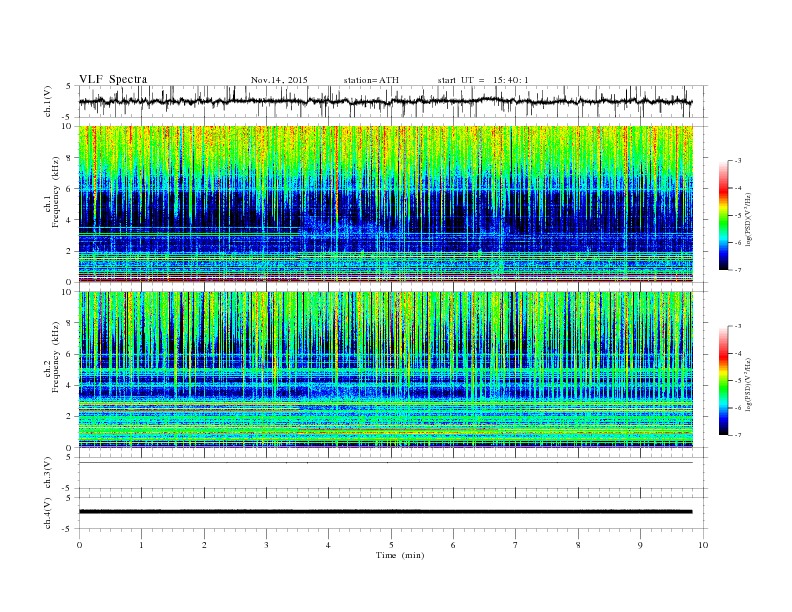
Task: Click the ch.1 "Frequency (kHz)" axis label
Action: [x=56, y=192]
